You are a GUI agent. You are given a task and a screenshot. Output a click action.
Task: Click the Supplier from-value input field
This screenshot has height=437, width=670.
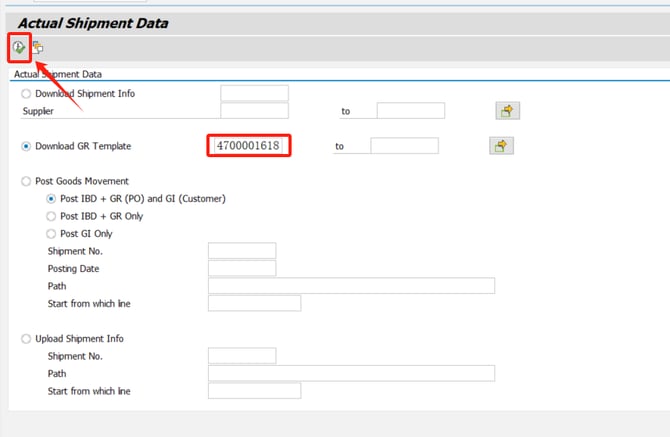[254, 111]
